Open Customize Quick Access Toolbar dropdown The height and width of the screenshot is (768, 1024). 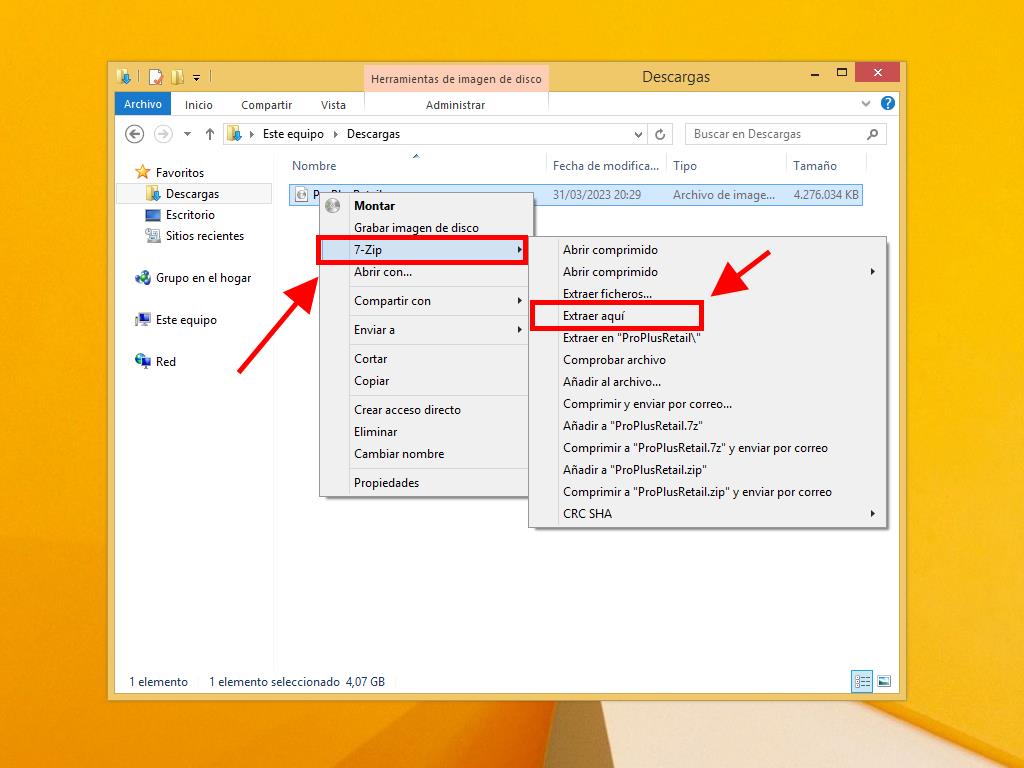tap(197, 77)
